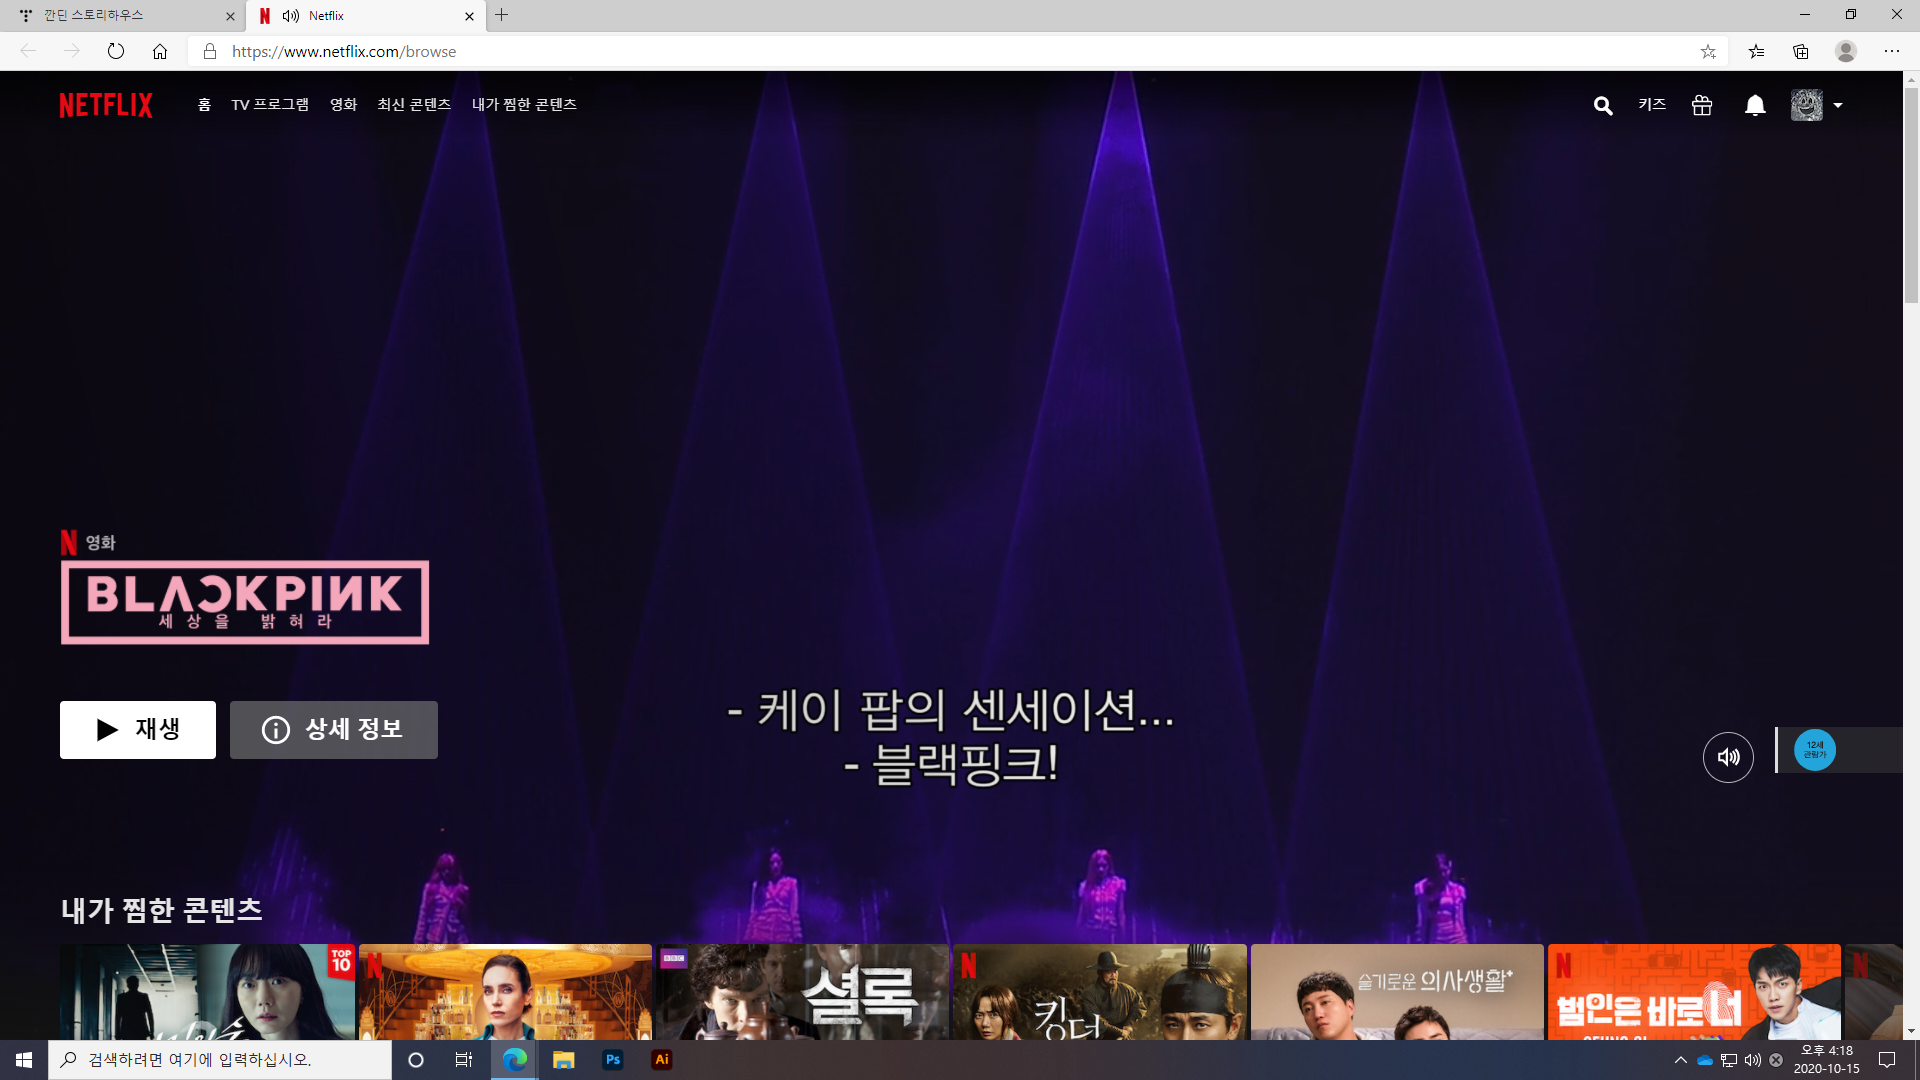Open 범인은 바로 너 thumbnail
Image resolution: width=1920 pixels, height=1080 pixels.
pyautogui.click(x=1694, y=992)
